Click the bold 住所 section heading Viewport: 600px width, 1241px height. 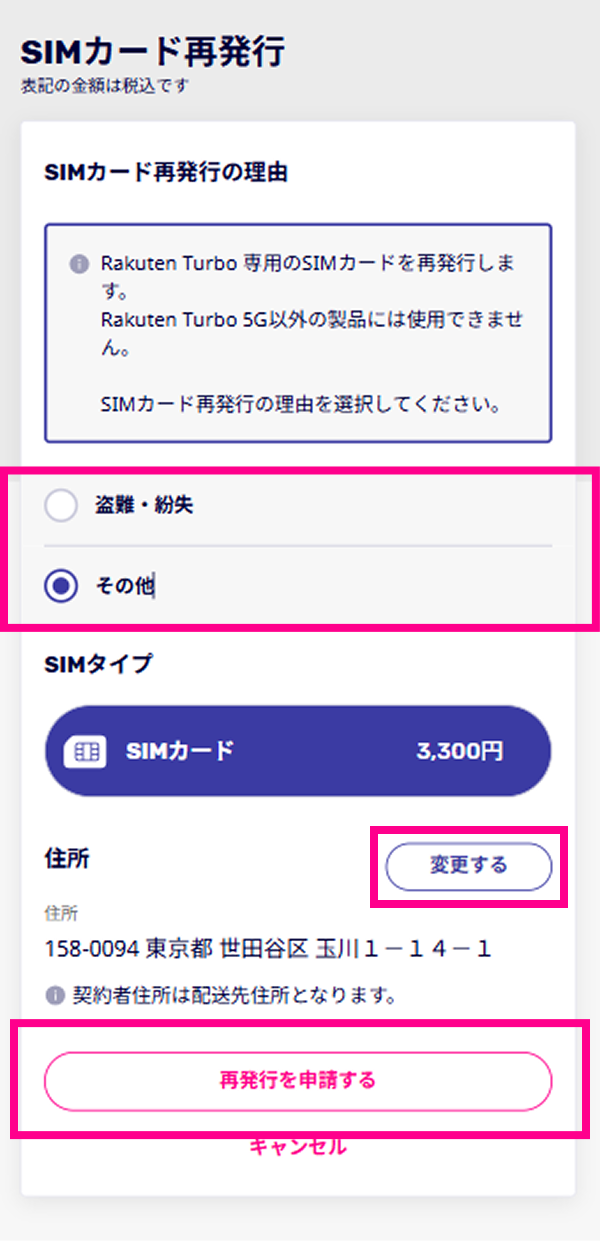67,859
